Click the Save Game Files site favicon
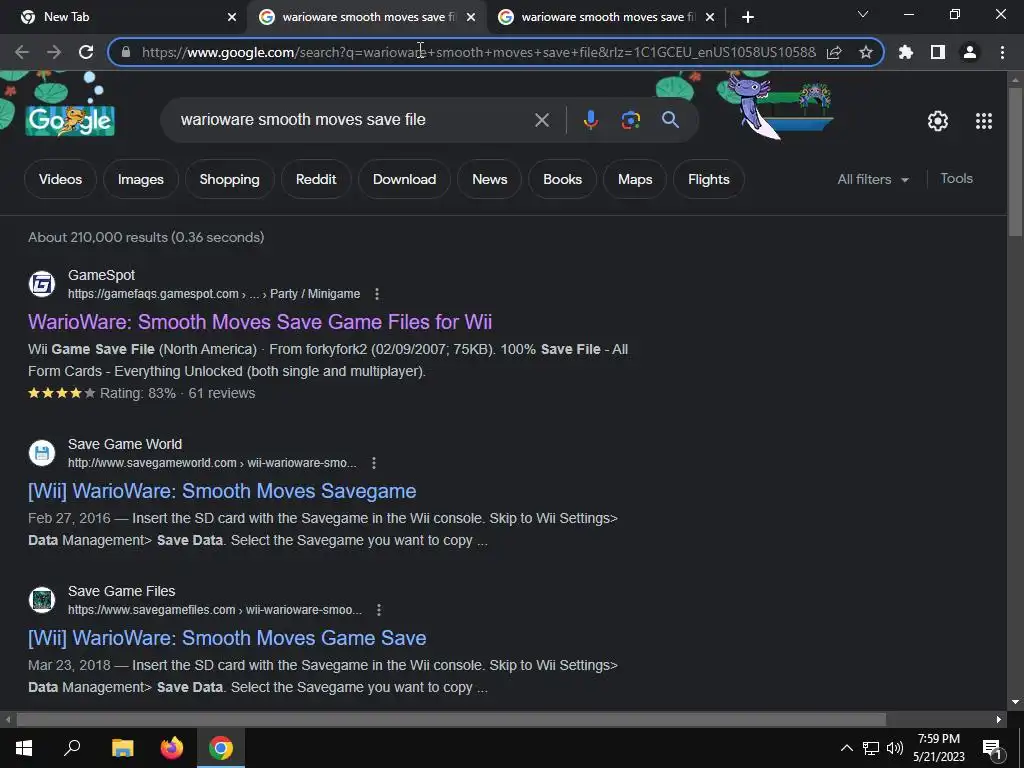 click(x=42, y=600)
